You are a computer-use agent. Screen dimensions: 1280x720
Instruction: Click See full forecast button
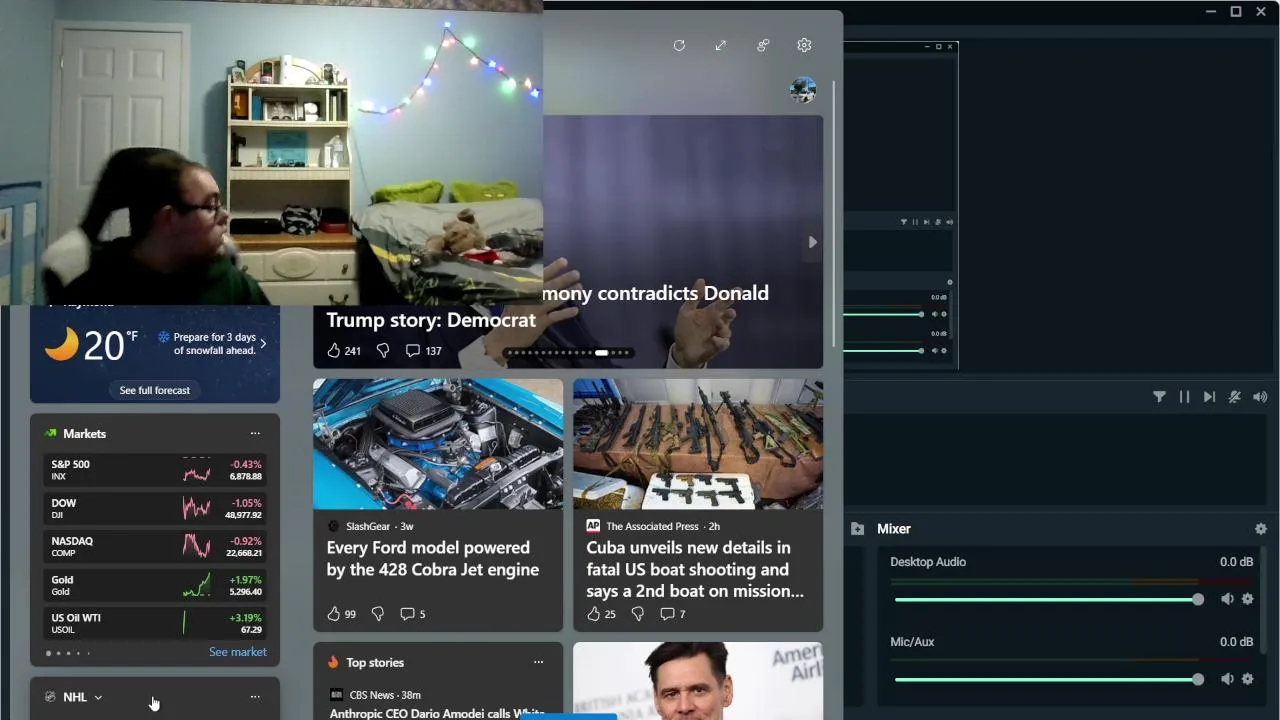(155, 390)
